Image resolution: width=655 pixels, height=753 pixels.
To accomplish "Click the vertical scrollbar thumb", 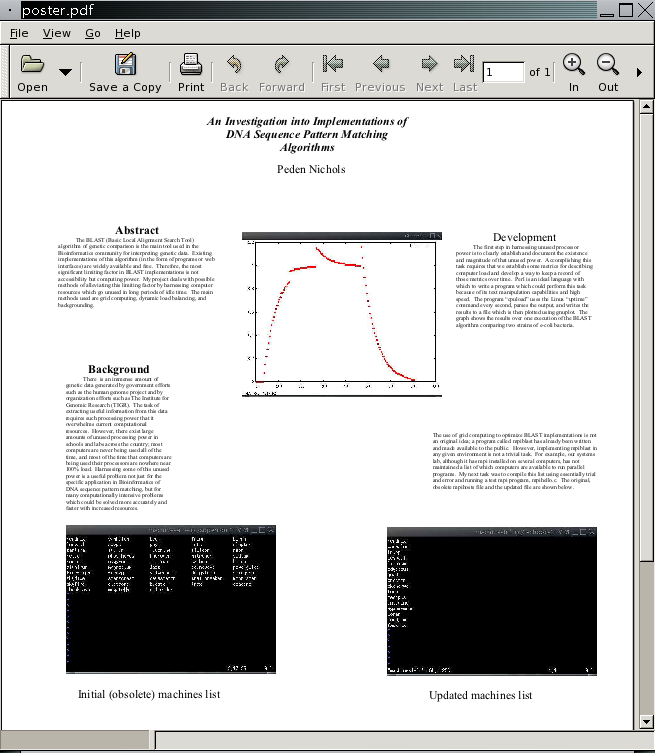I will click(x=646, y=336).
